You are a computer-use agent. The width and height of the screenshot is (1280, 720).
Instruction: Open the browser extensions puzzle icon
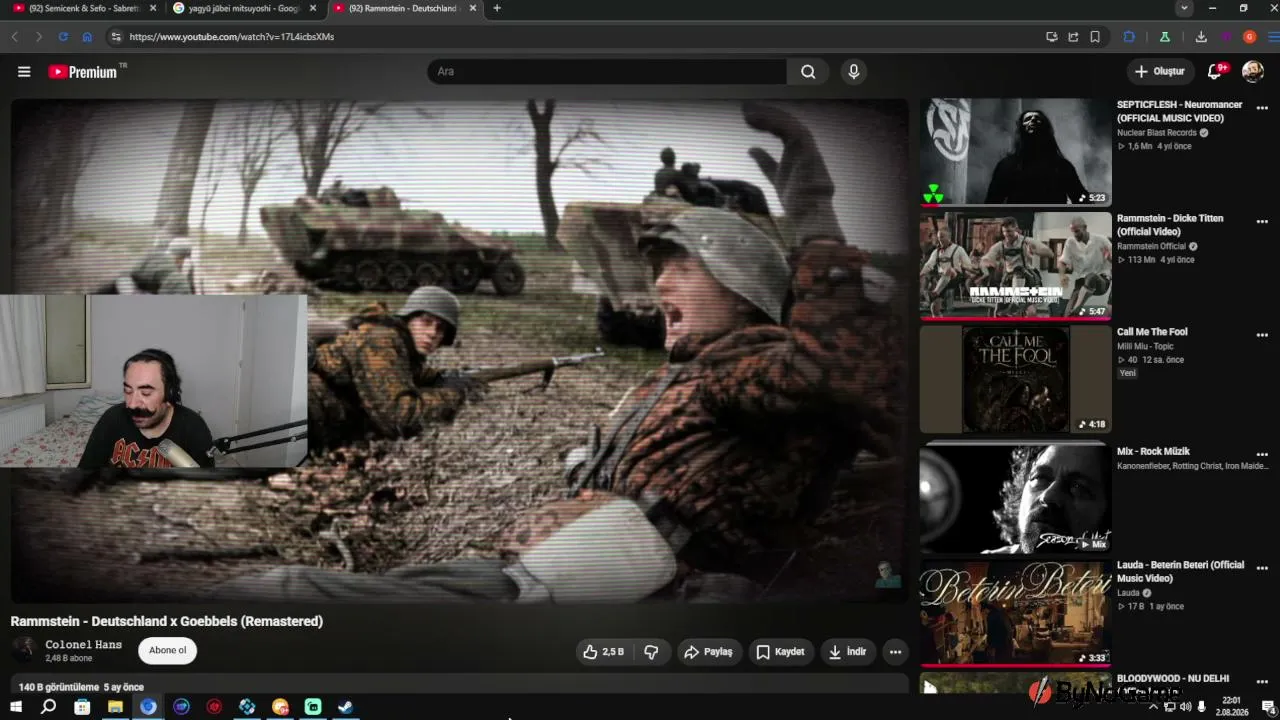pyautogui.click(x=1129, y=37)
